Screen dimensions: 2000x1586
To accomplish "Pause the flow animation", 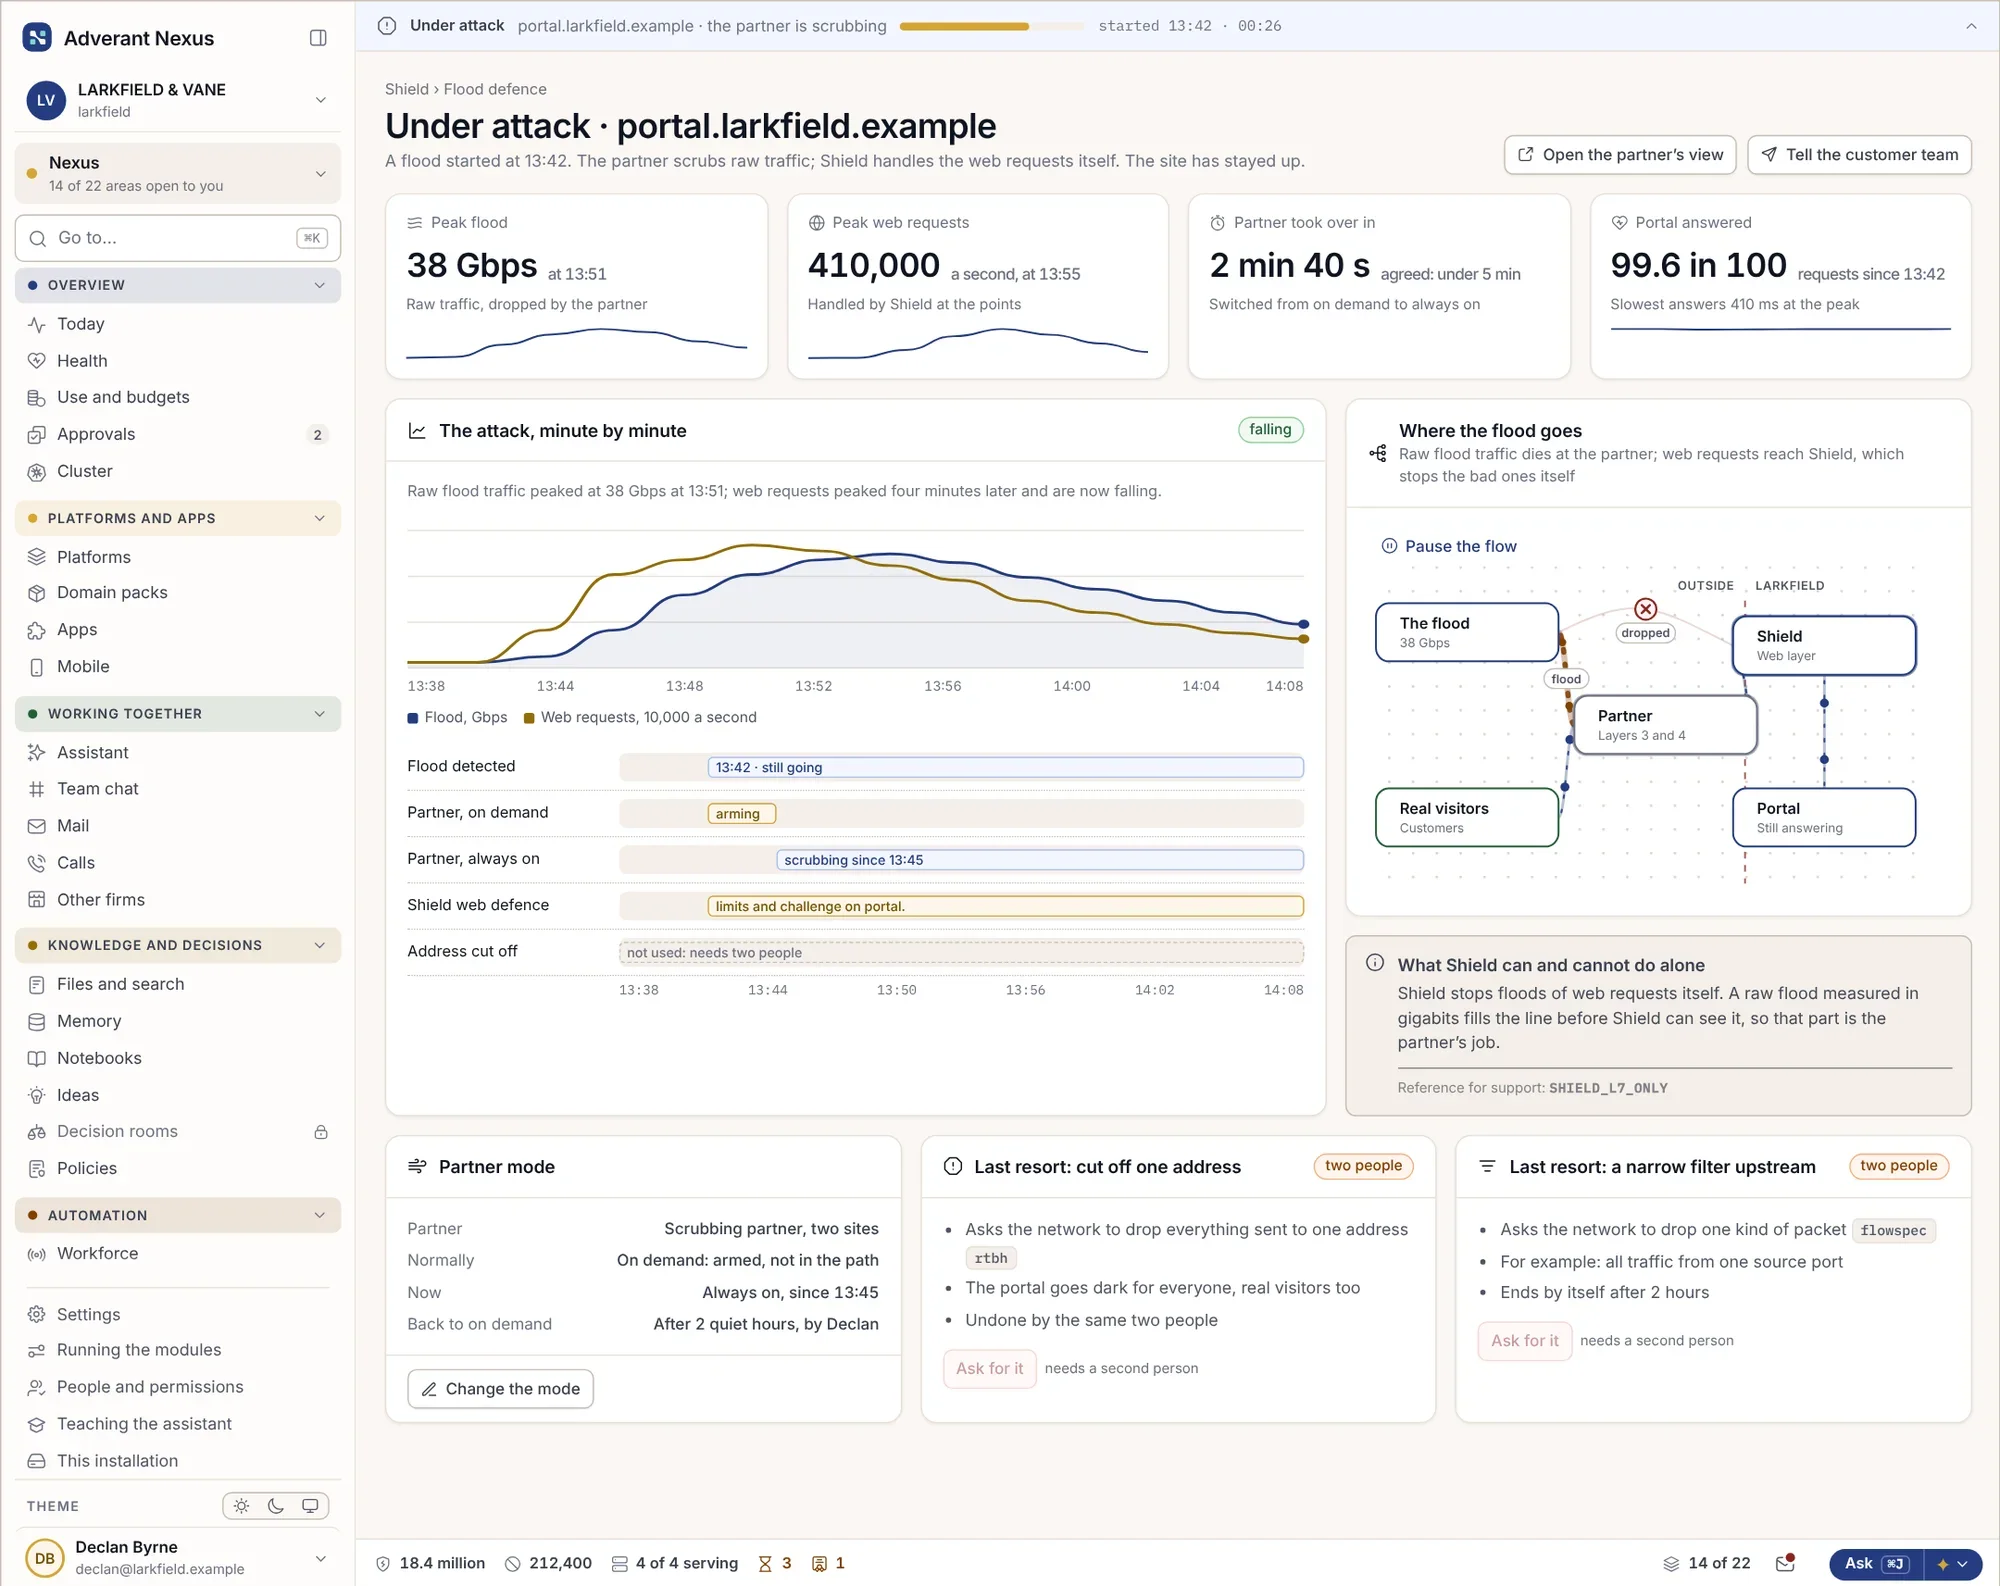I will (x=1449, y=546).
